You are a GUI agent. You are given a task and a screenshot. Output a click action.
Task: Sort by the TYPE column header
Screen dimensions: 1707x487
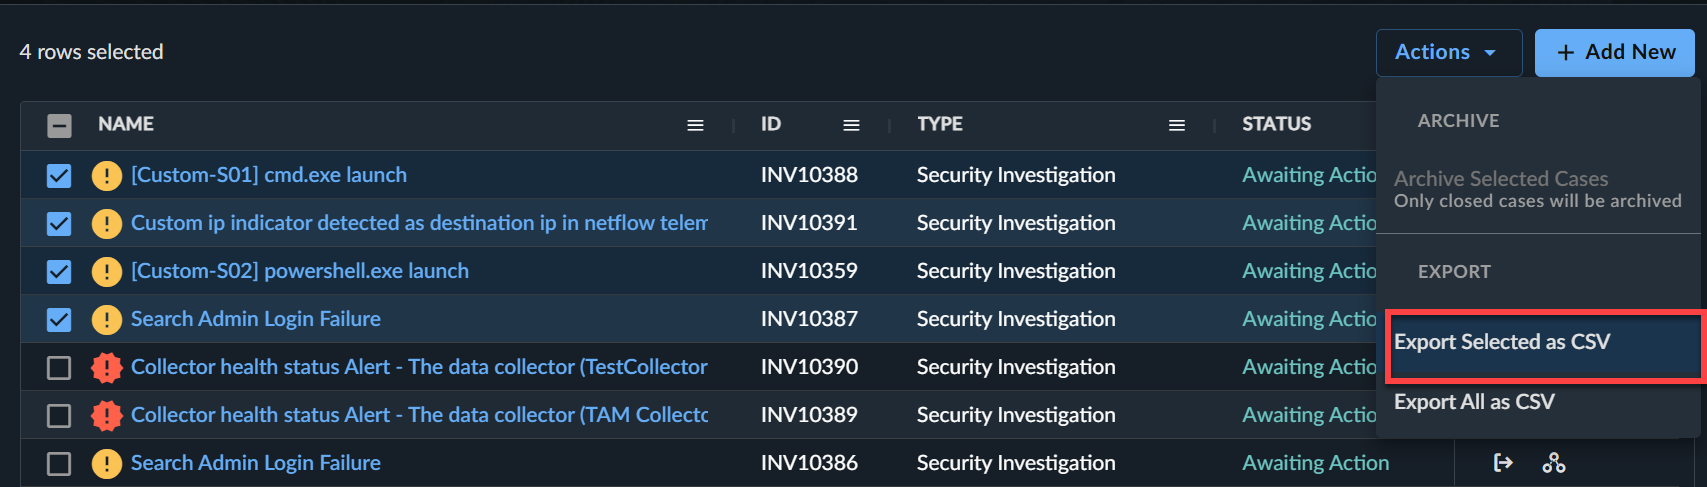939,124
